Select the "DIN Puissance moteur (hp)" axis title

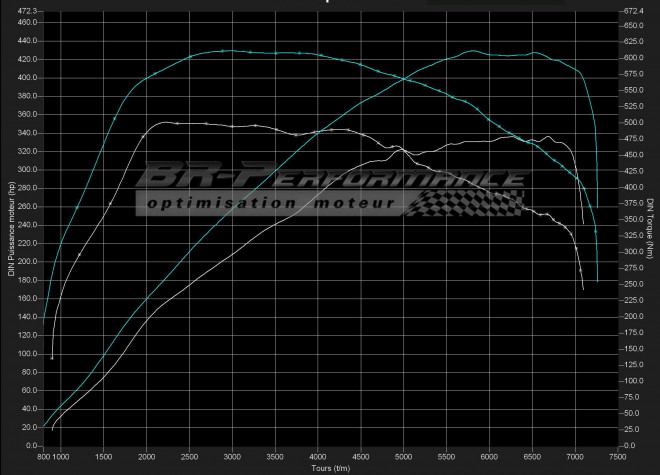9,228
